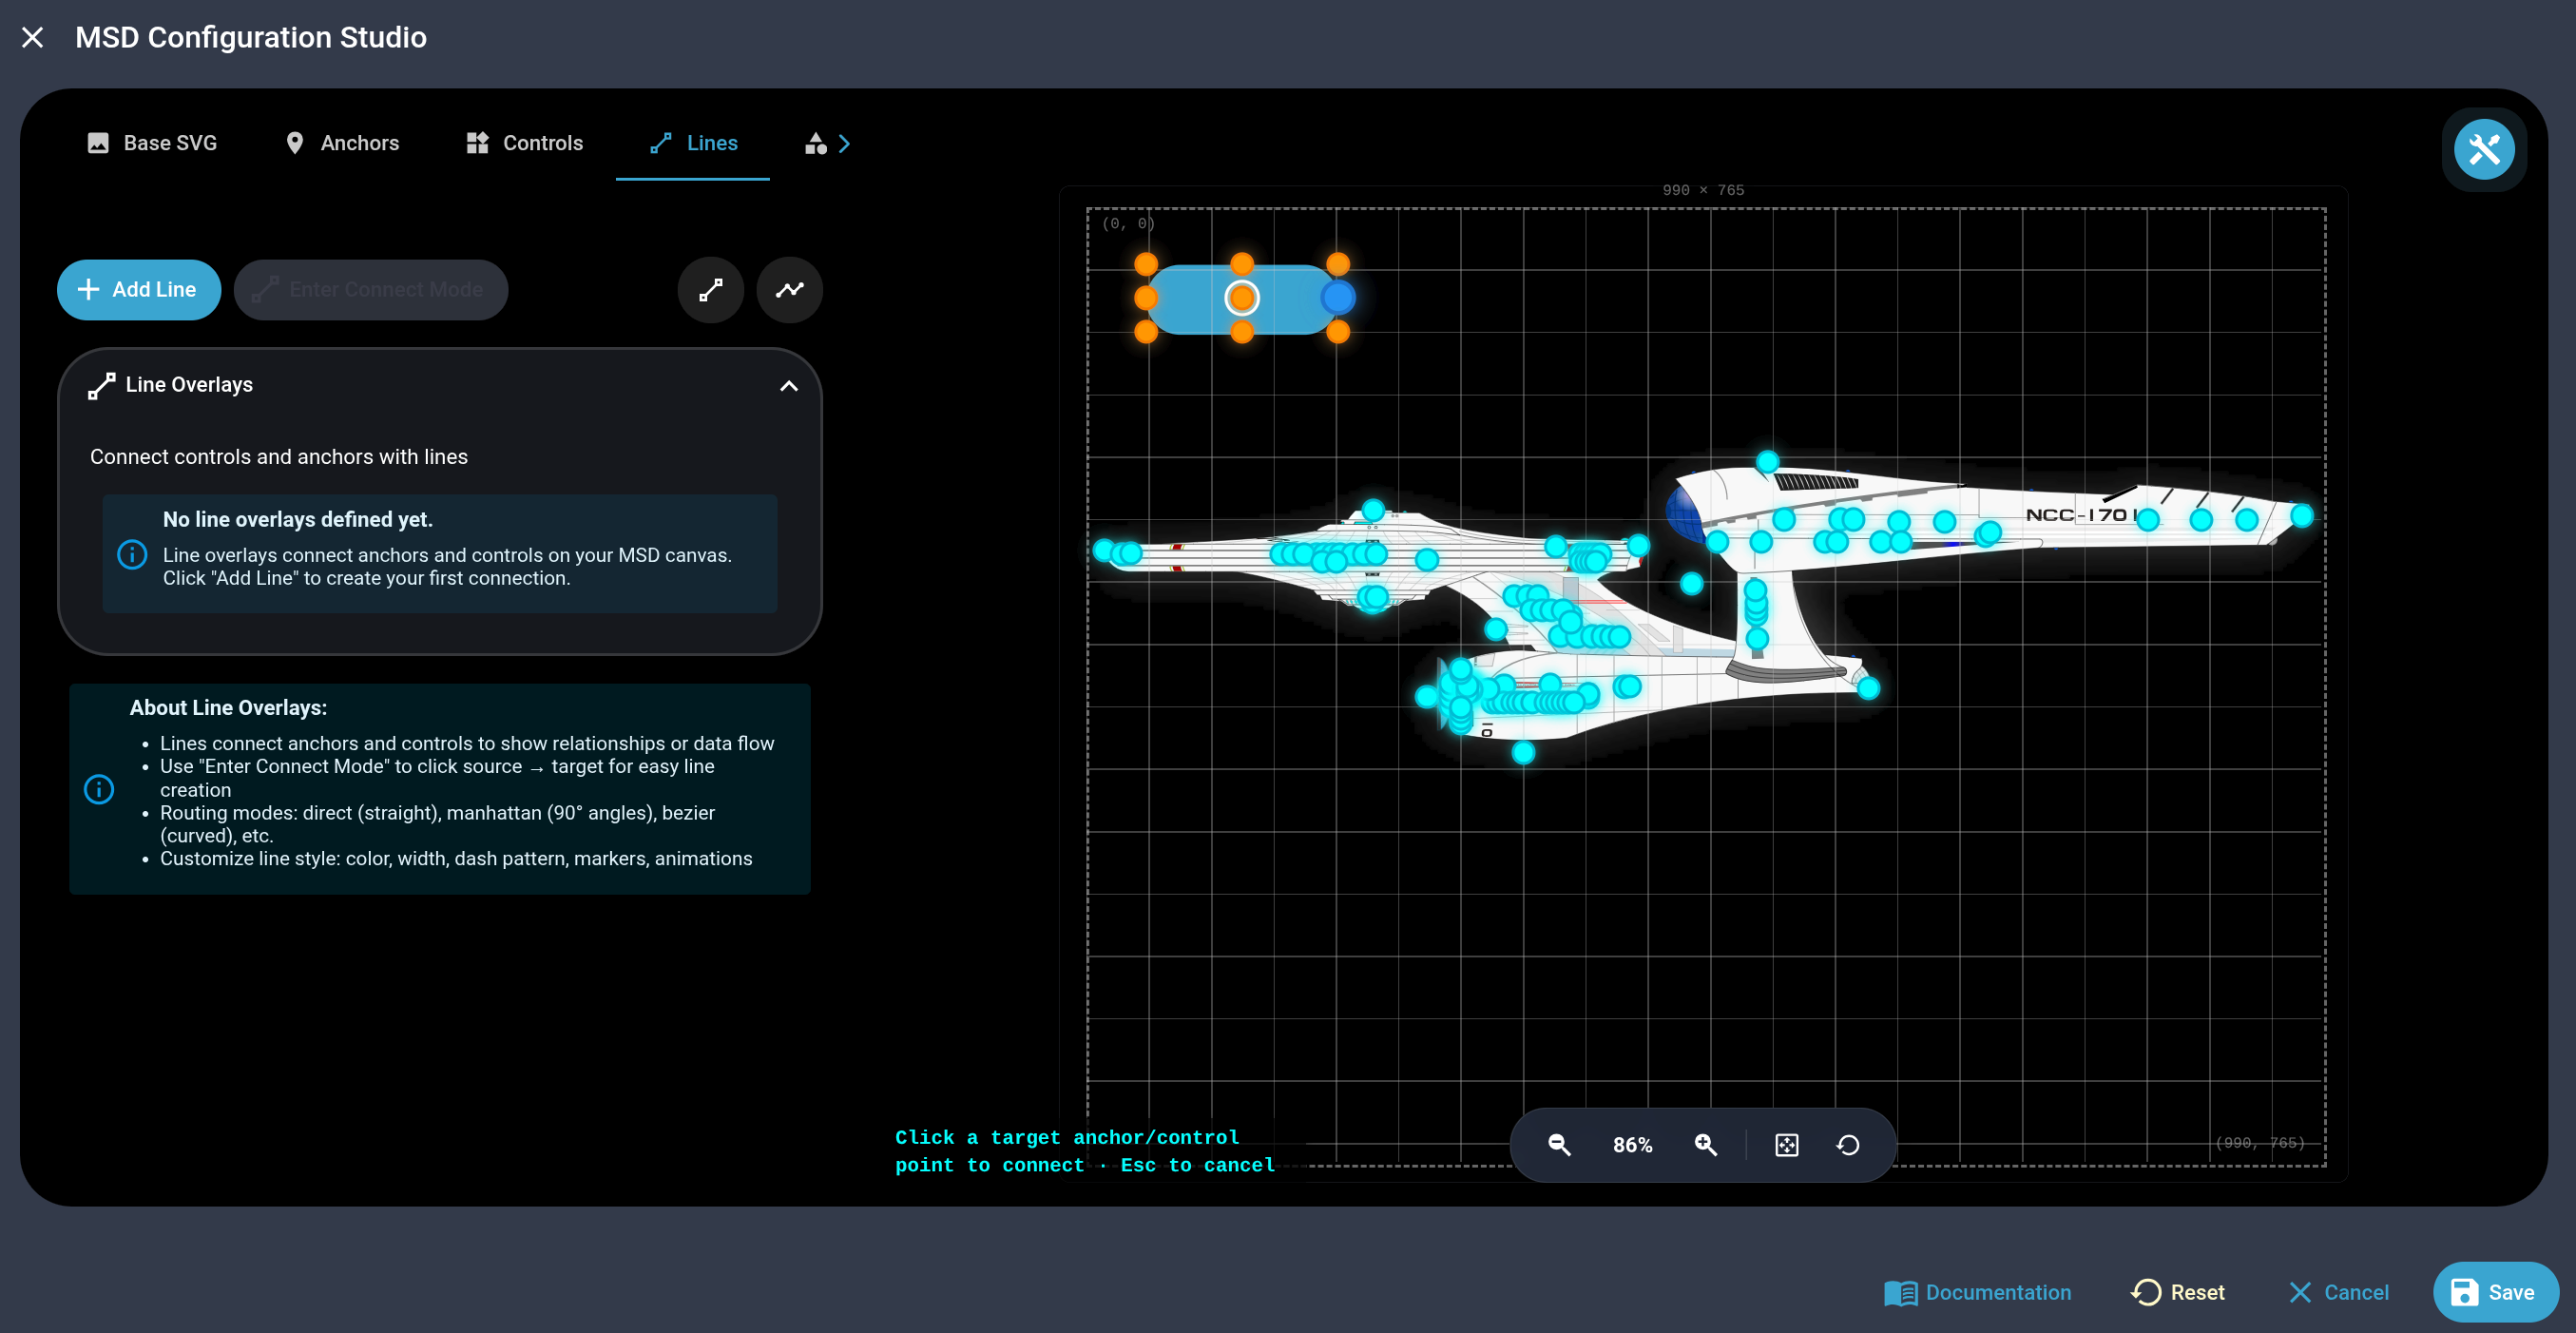Click the leftmost anchor on the saucer edge
The width and height of the screenshot is (2576, 1333).
pyautogui.click(x=1104, y=550)
